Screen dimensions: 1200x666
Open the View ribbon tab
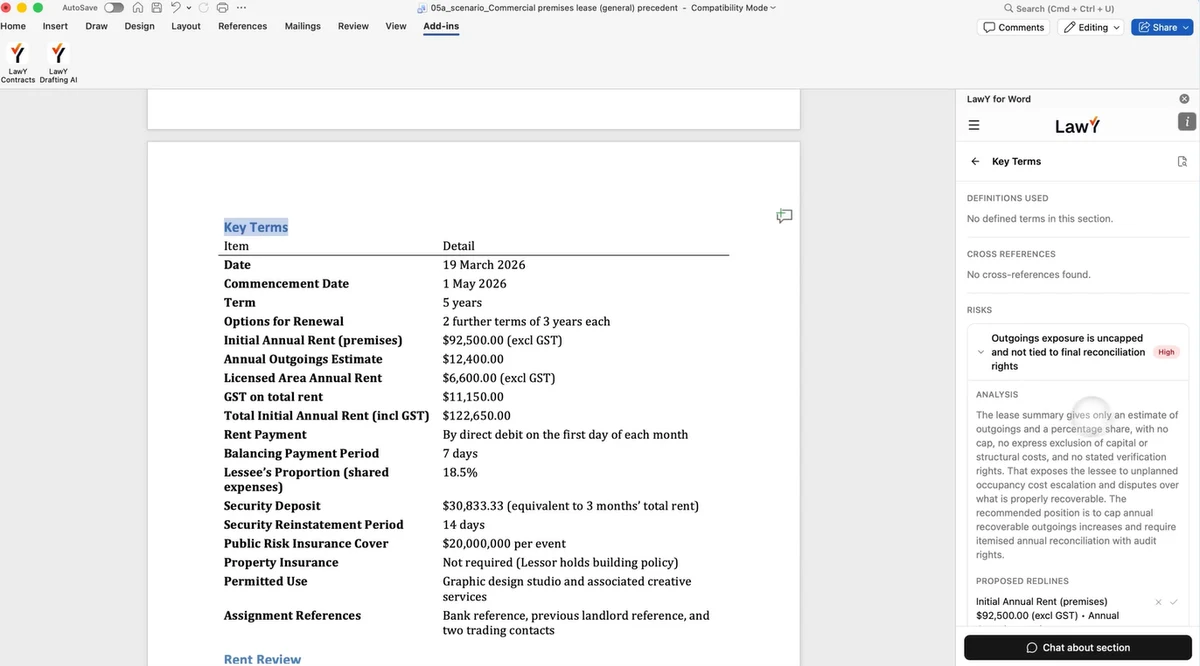(396, 26)
